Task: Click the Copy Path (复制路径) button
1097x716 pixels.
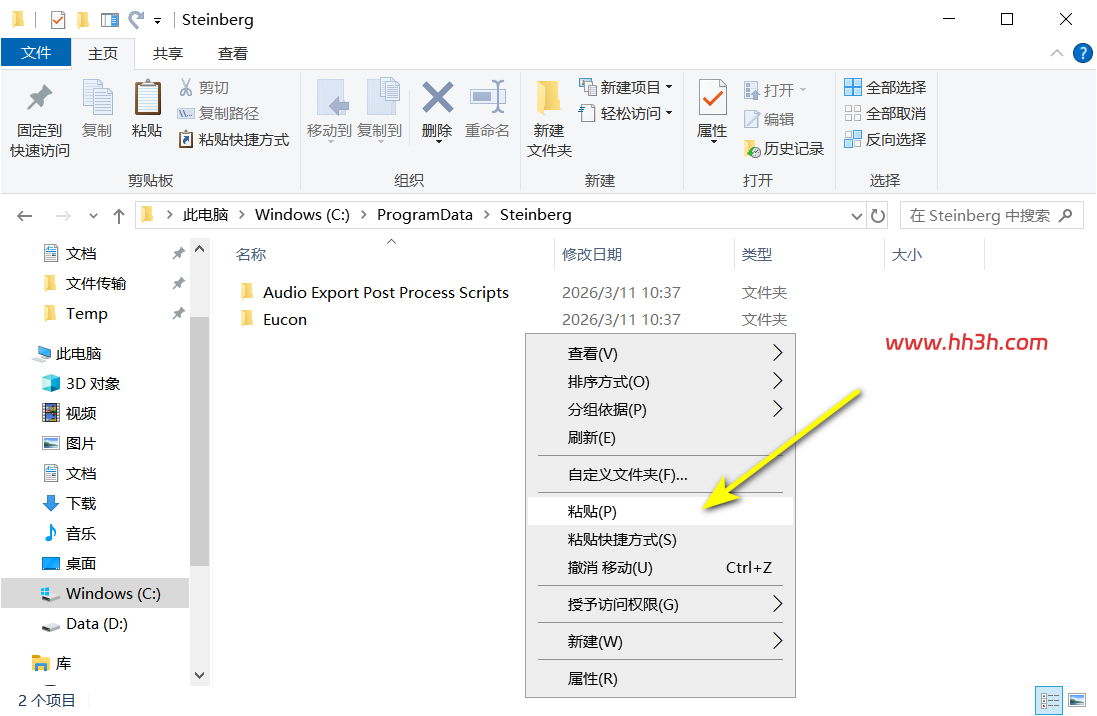Action: click(x=218, y=113)
